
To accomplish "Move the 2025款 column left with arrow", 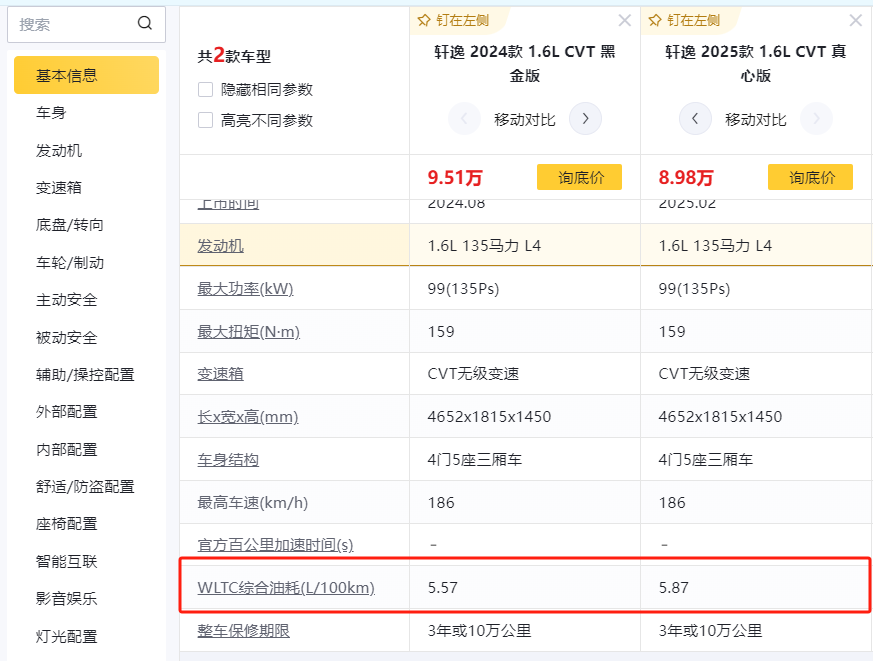I will pyautogui.click(x=695, y=119).
